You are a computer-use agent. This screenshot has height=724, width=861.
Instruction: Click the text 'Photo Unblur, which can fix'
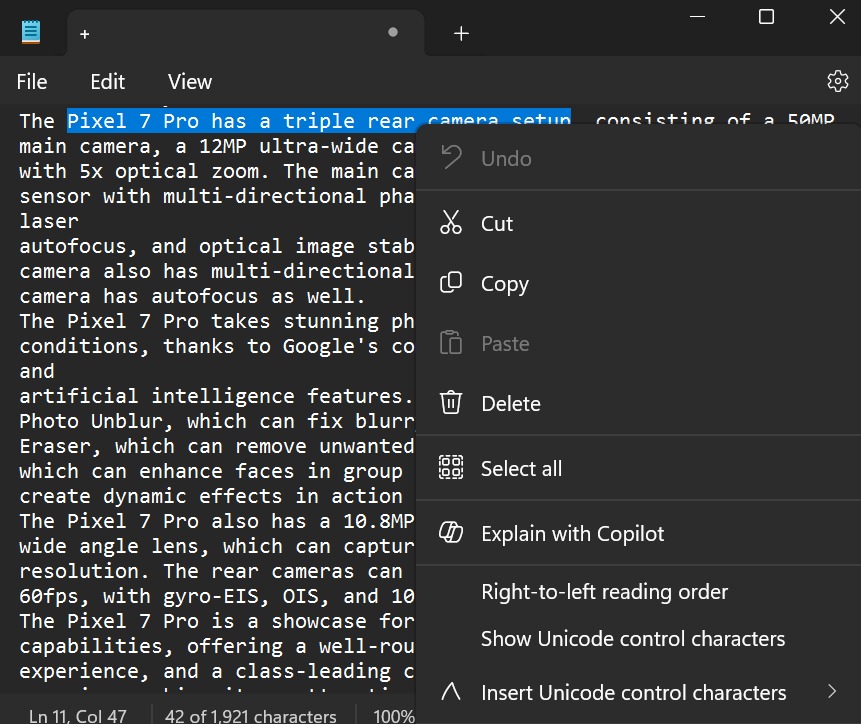181,421
